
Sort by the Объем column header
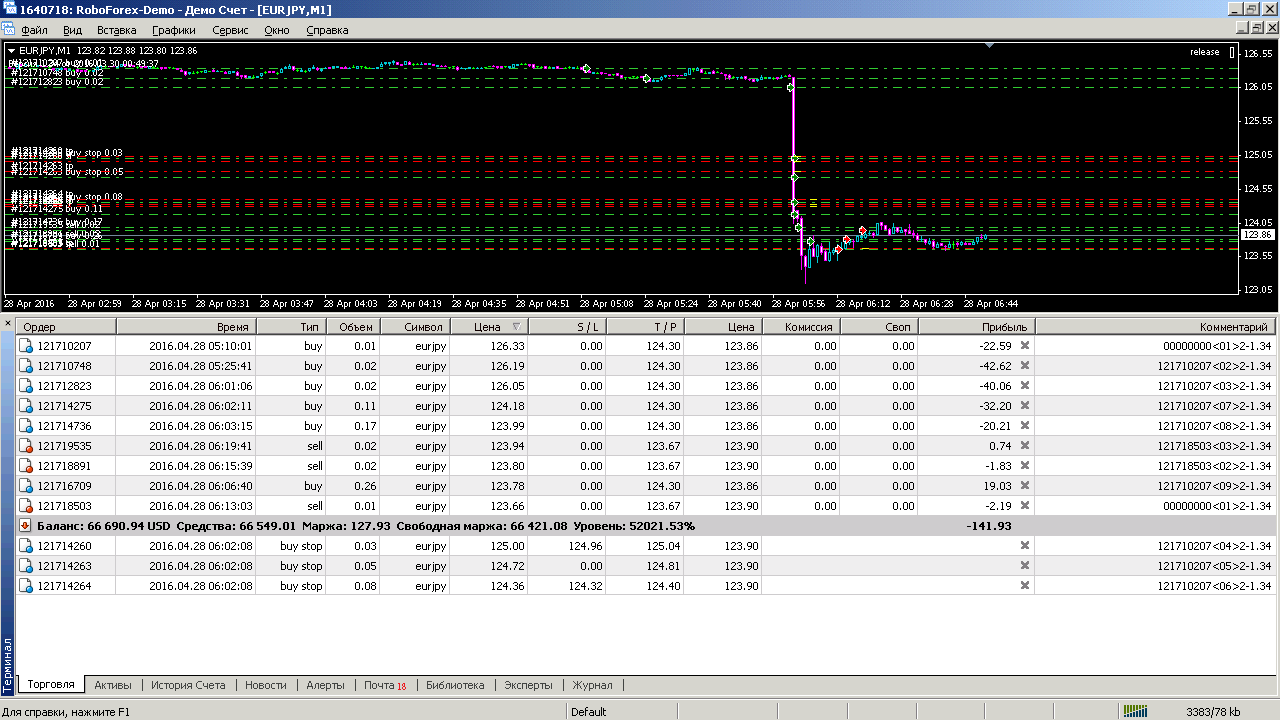[x=352, y=326]
